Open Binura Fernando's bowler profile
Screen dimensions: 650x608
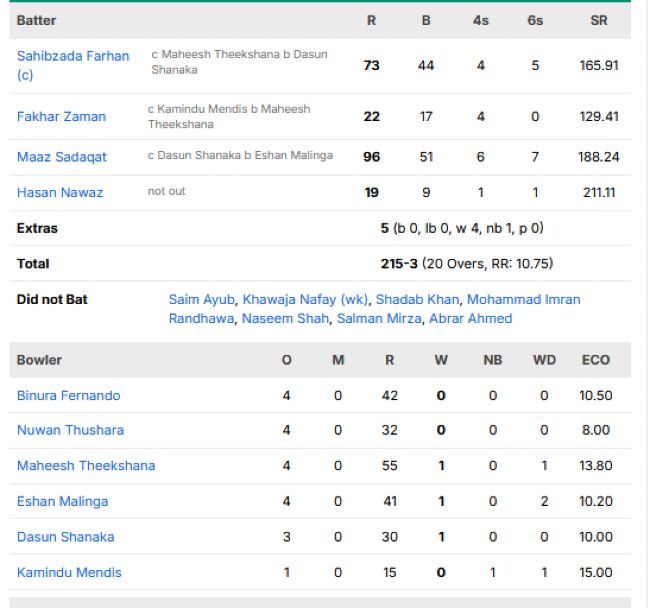coord(68,395)
